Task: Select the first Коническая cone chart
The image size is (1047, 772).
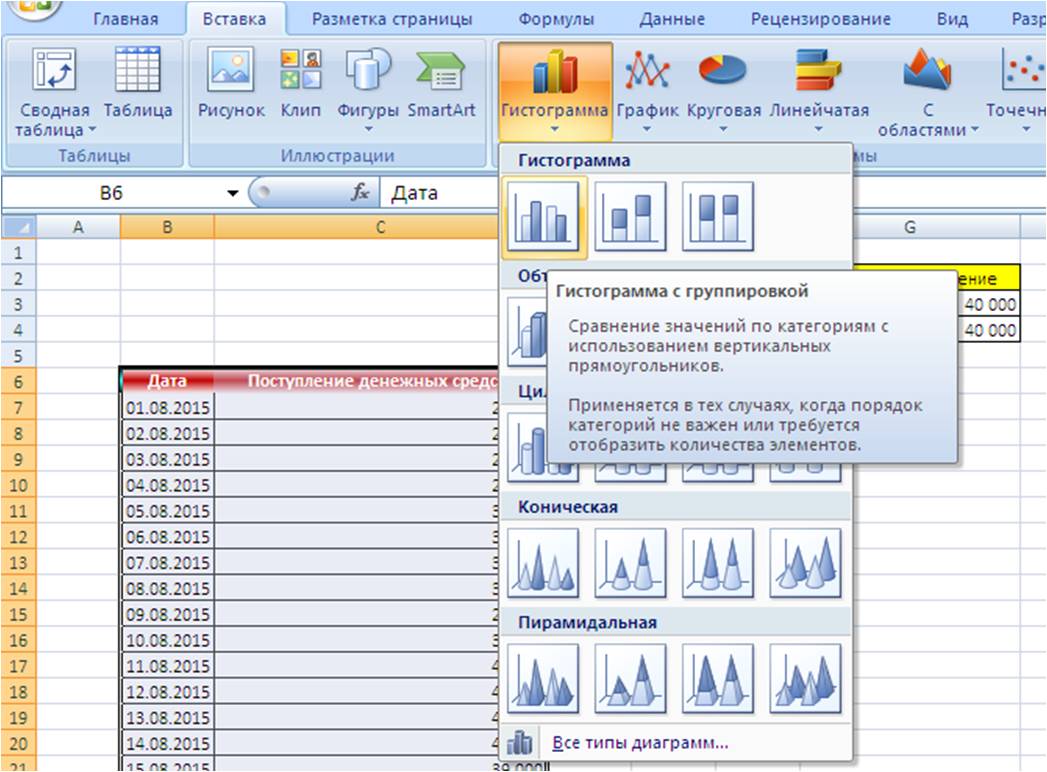Action: 542,563
